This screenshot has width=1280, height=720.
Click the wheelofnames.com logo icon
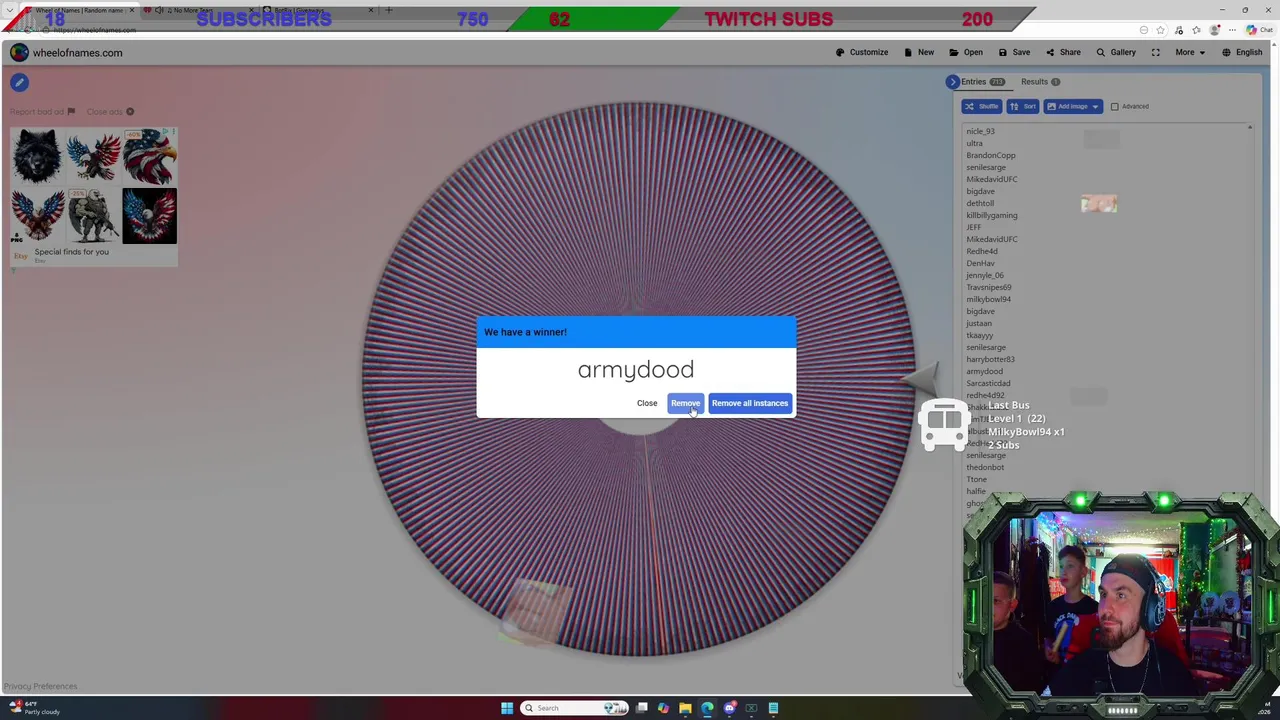click(x=19, y=53)
